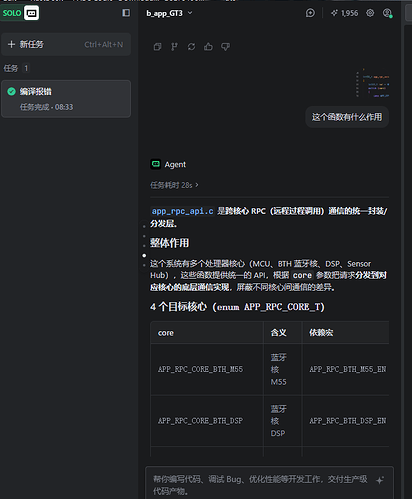This screenshot has width=412, height=499.
Task: Collapse the sidebar panel icon
Action: 126,13
